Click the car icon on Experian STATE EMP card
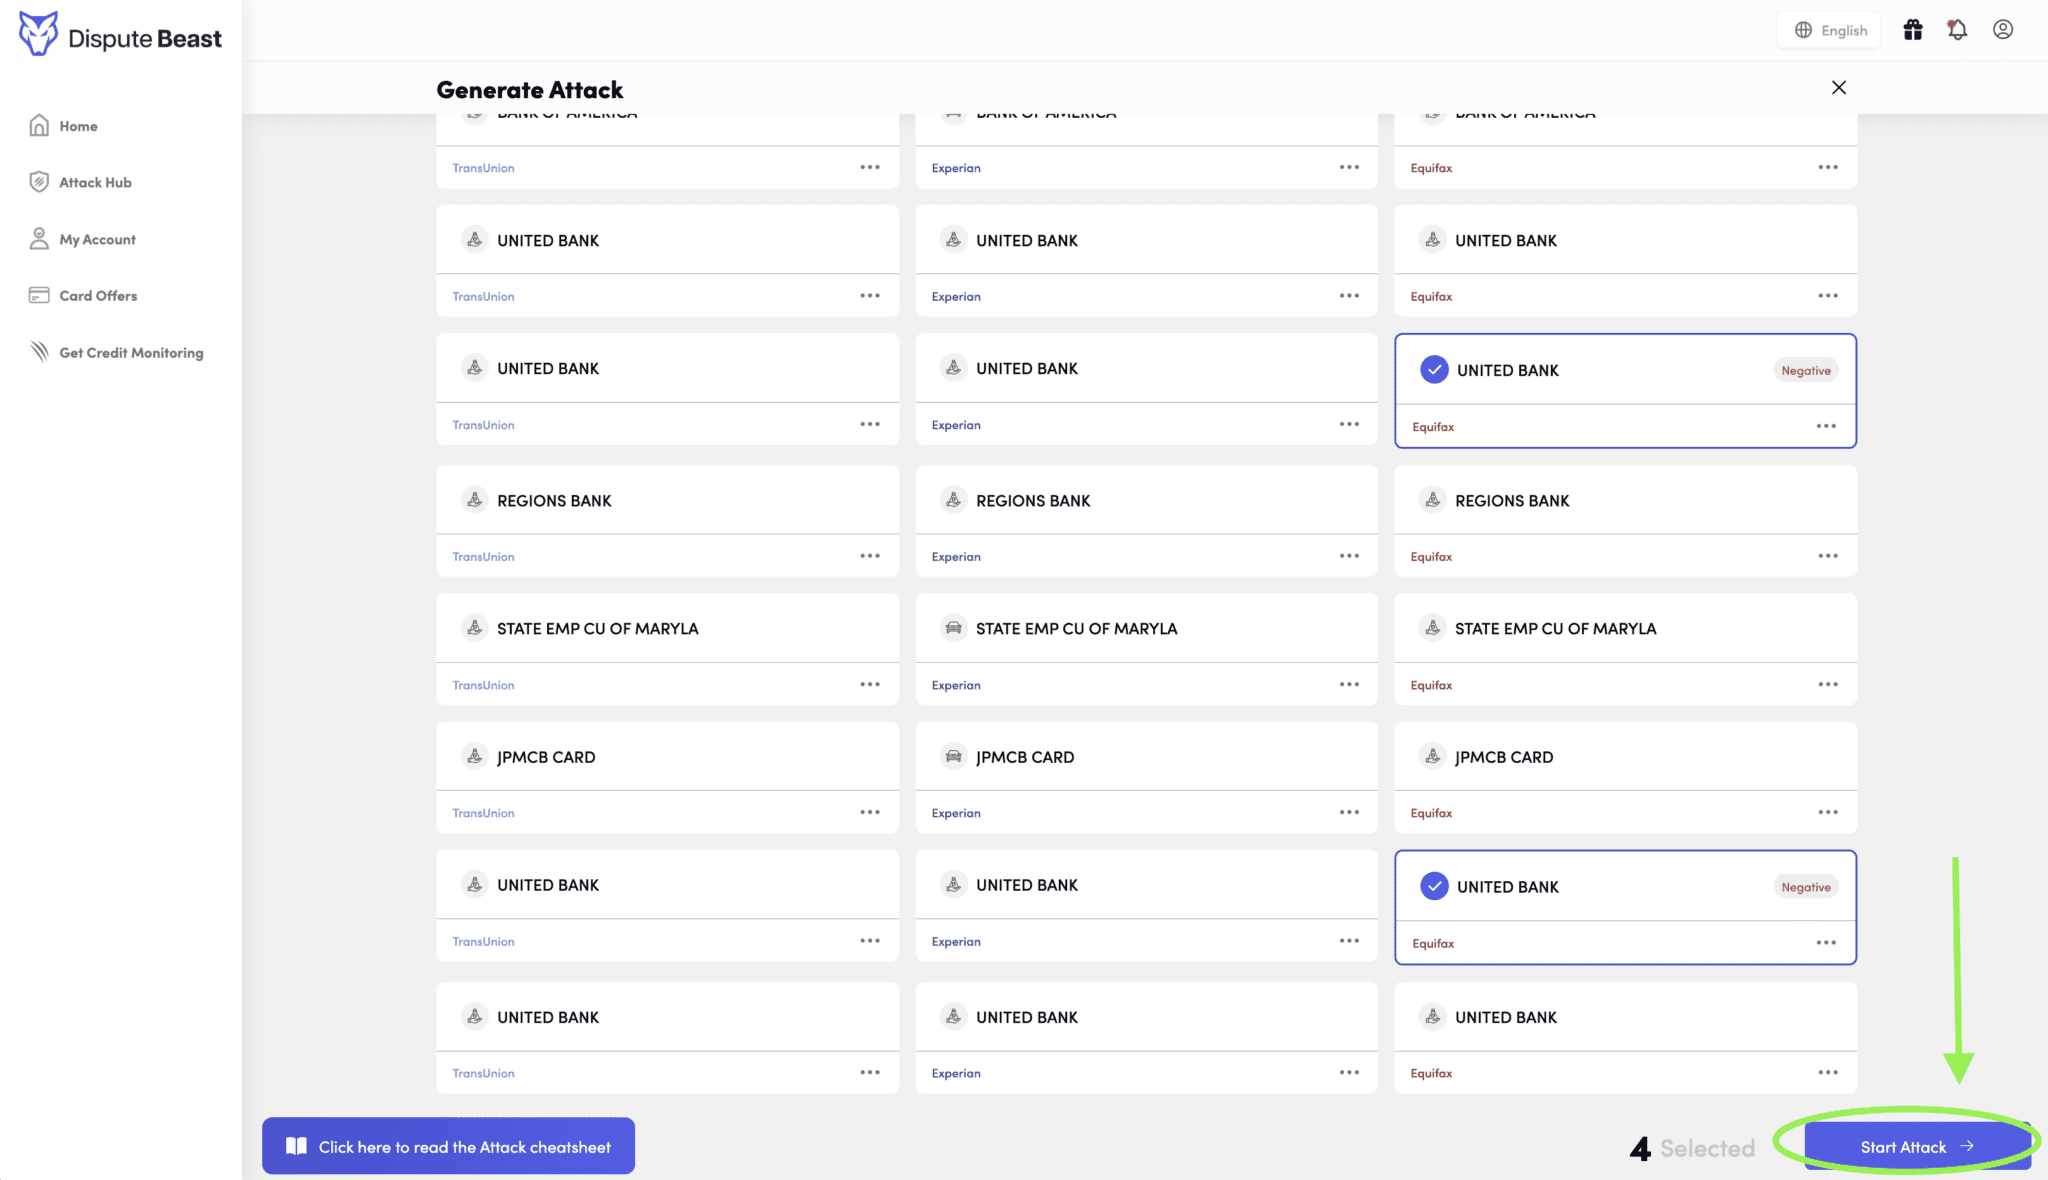2048x1180 pixels. [953, 627]
